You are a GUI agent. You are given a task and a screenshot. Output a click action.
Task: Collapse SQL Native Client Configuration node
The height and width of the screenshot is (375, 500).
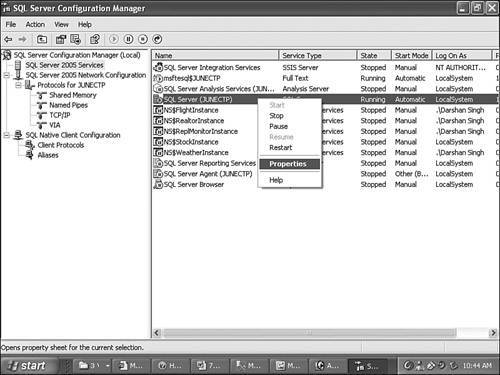click(x=6, y=135)
